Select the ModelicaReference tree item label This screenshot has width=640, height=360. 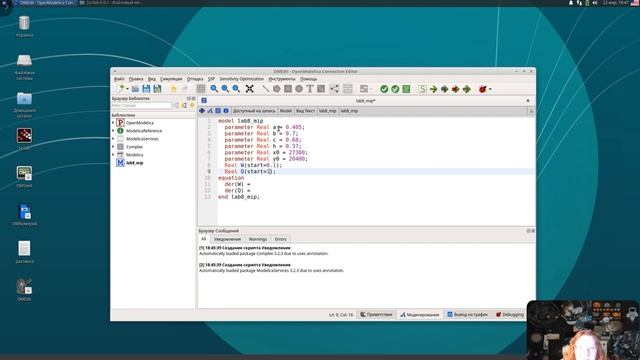tap(144, 131)
